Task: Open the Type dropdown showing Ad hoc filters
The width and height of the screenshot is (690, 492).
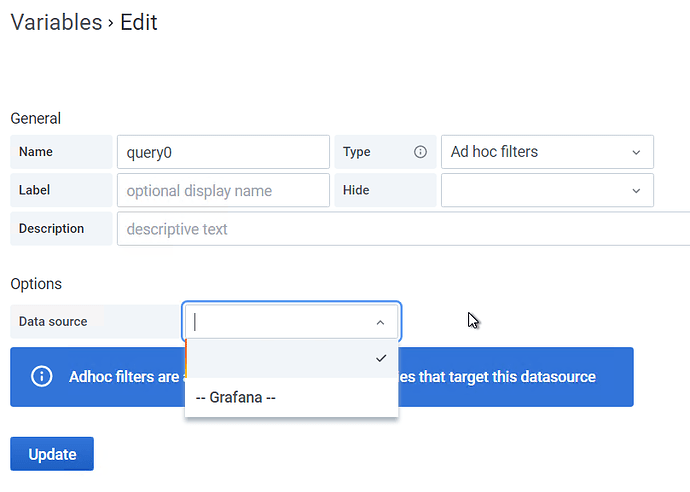Action: 546,152
